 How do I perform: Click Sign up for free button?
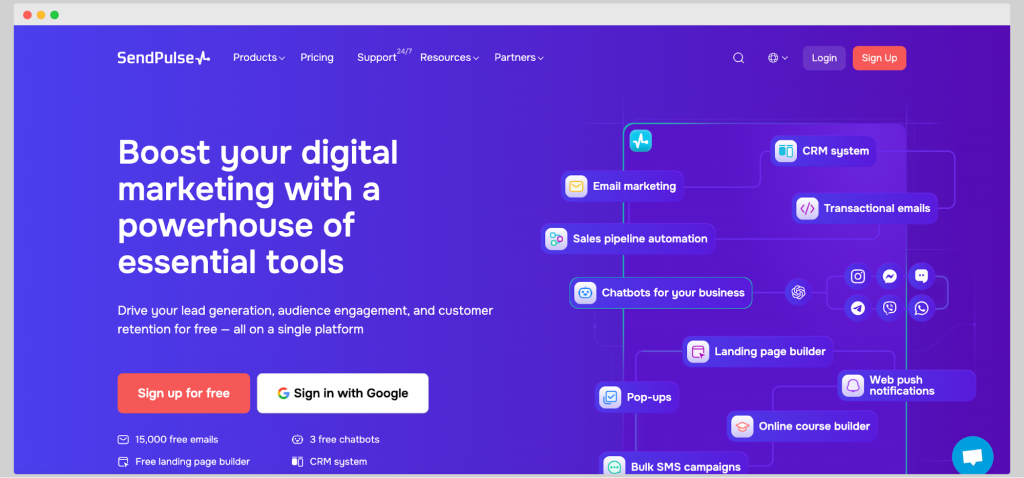point(184,393)
